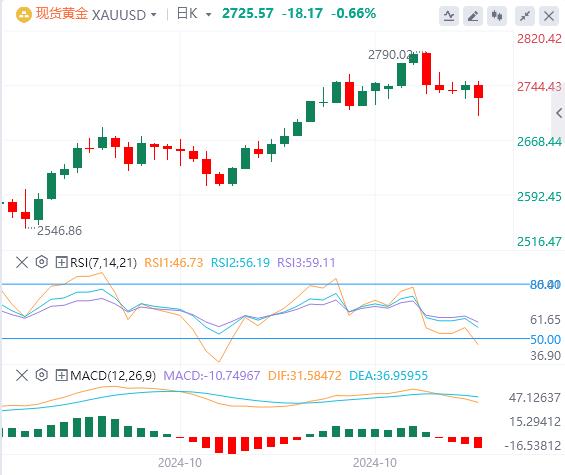Select the pencil drawing tool
The image size is (565, 475).
coord(473,16)
